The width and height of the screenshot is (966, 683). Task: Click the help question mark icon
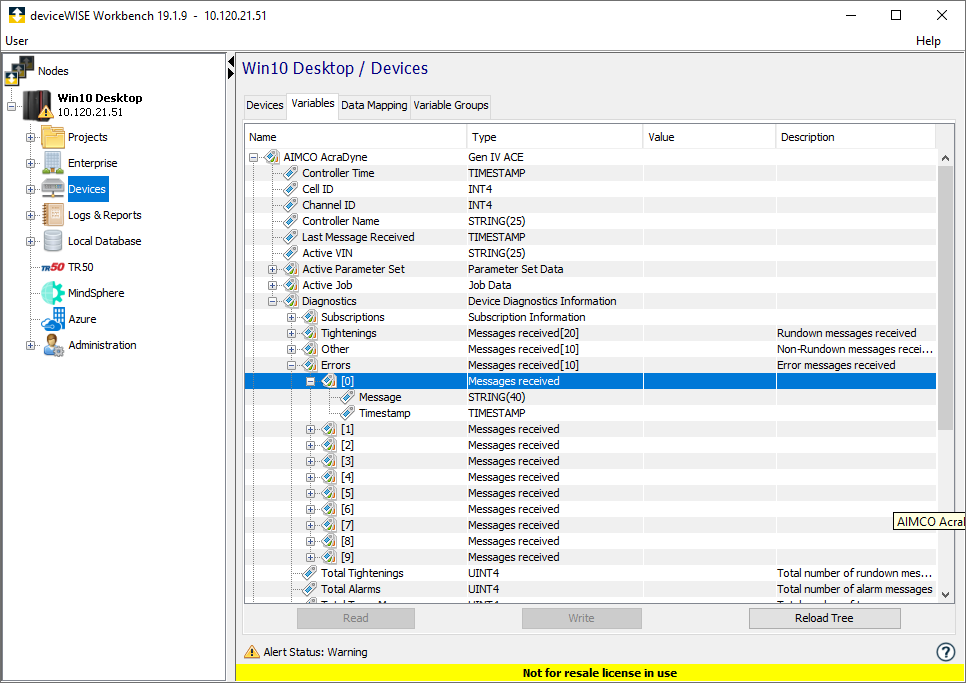945,652
